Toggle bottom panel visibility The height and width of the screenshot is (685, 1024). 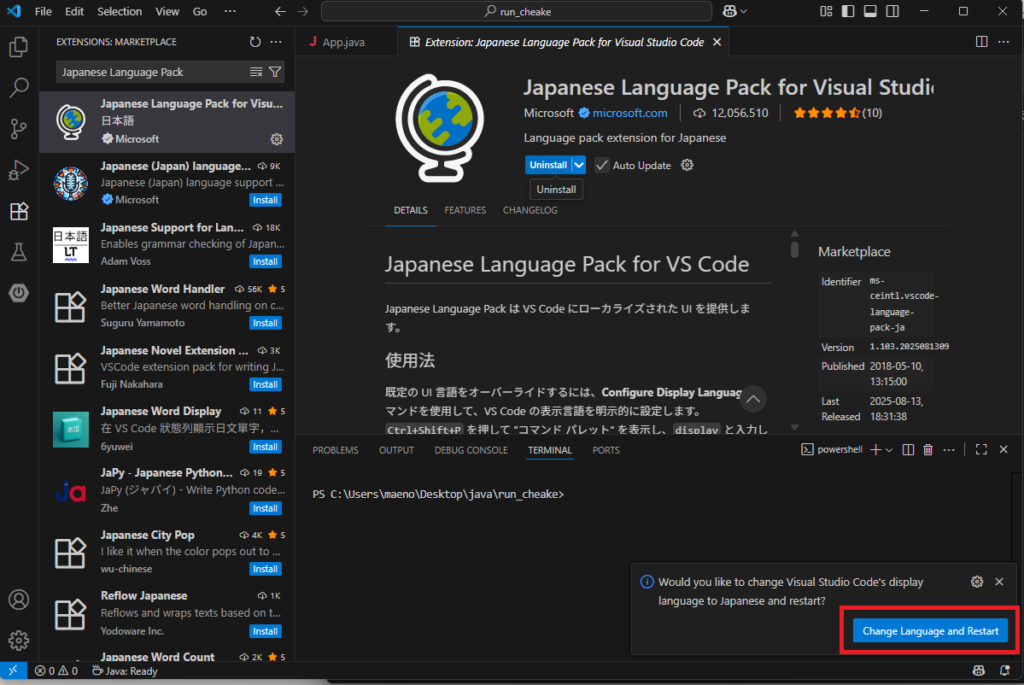click(871, 11)
